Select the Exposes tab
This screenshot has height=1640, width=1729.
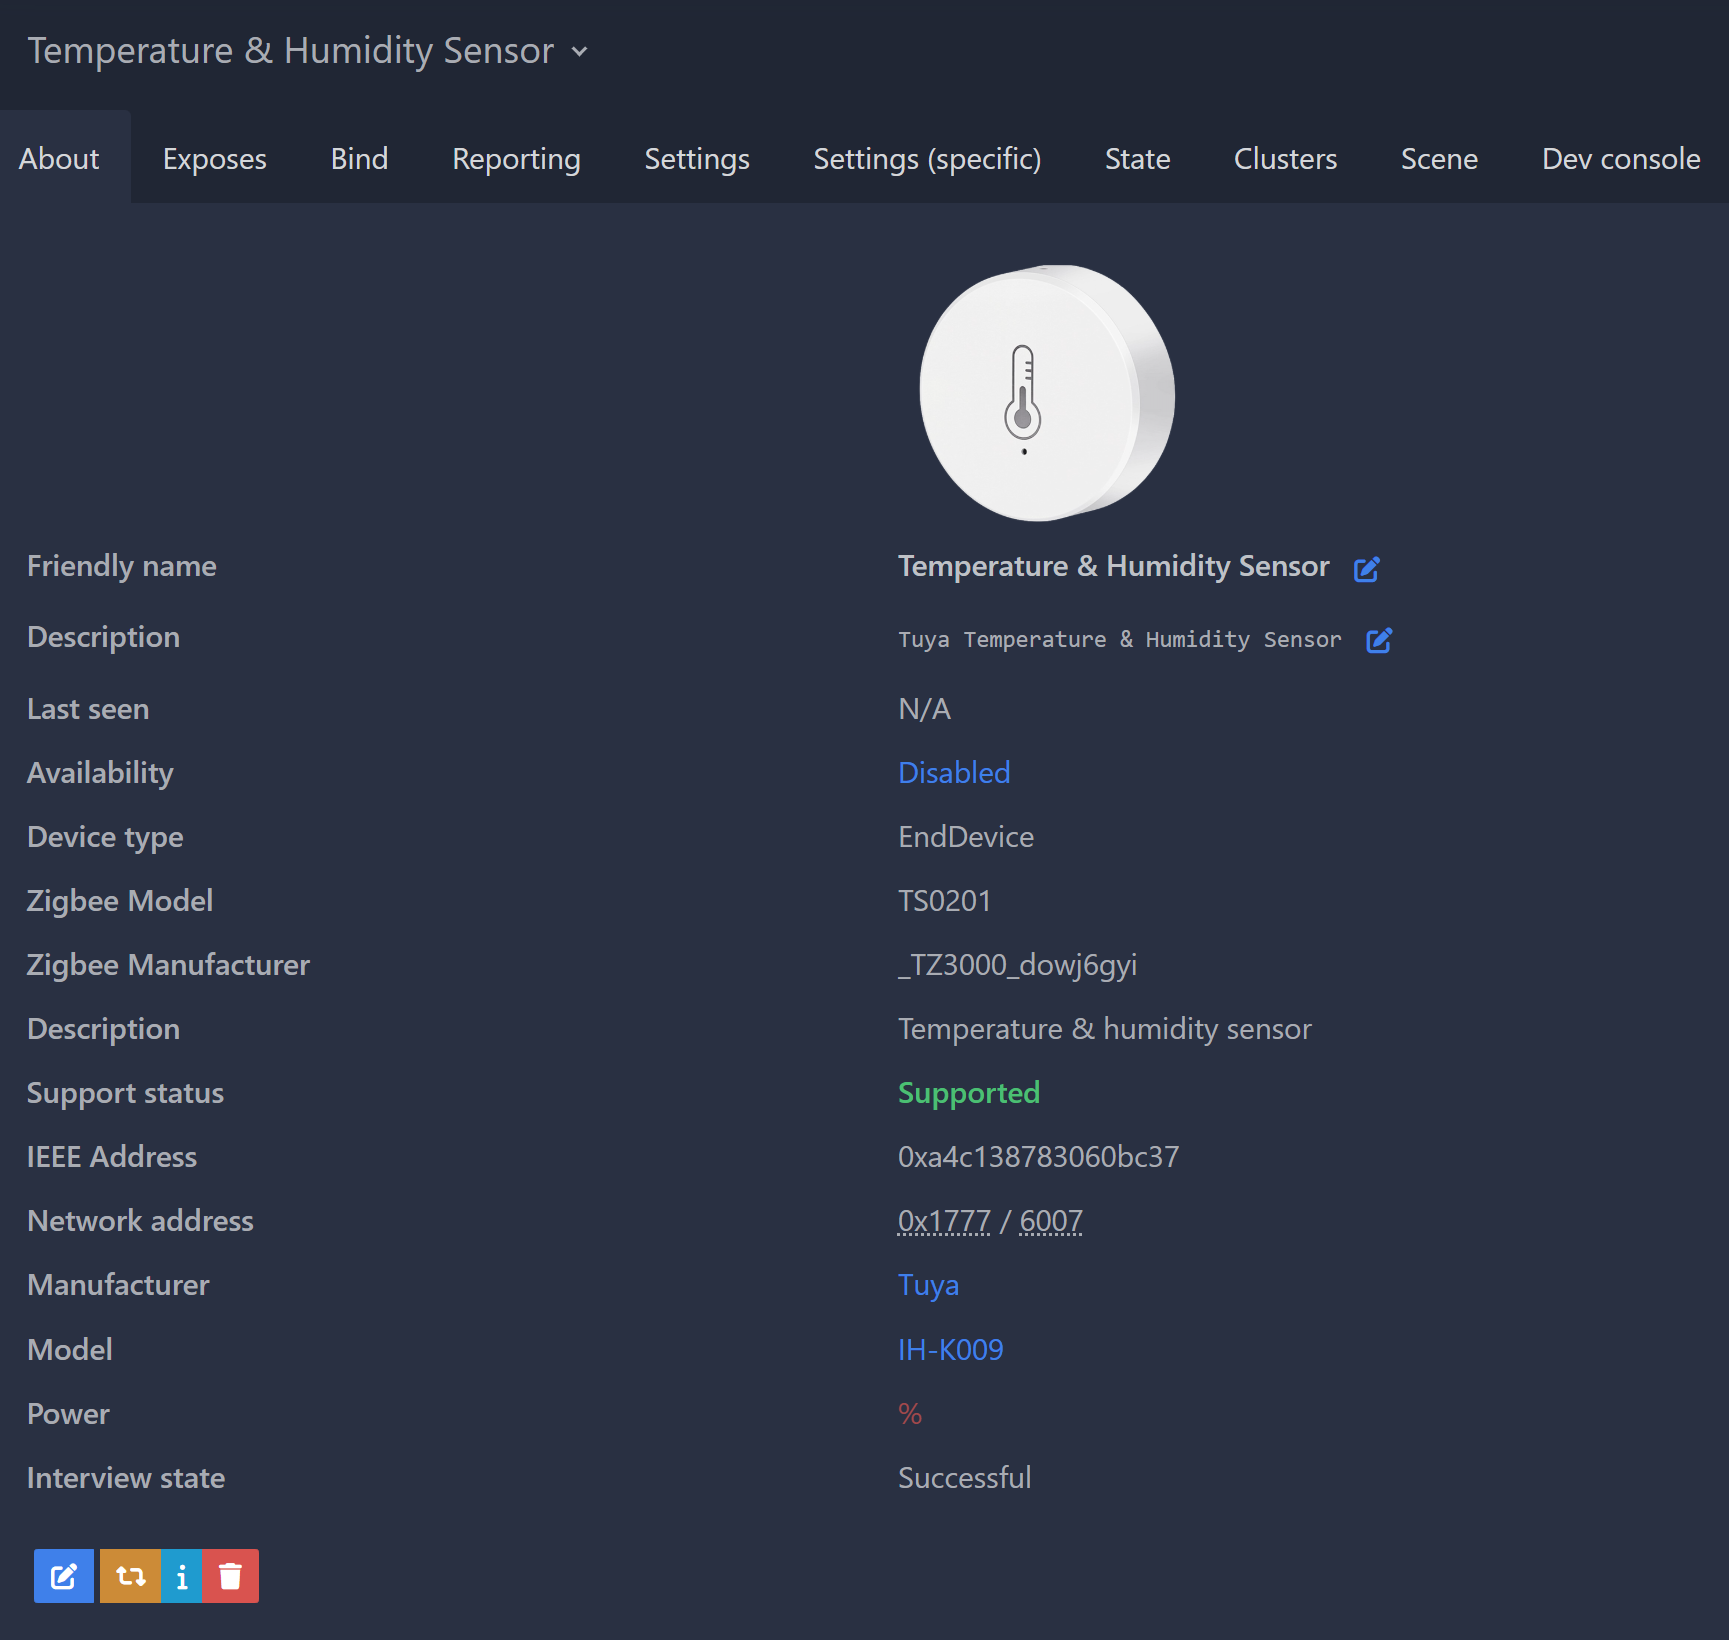(214, 158)
